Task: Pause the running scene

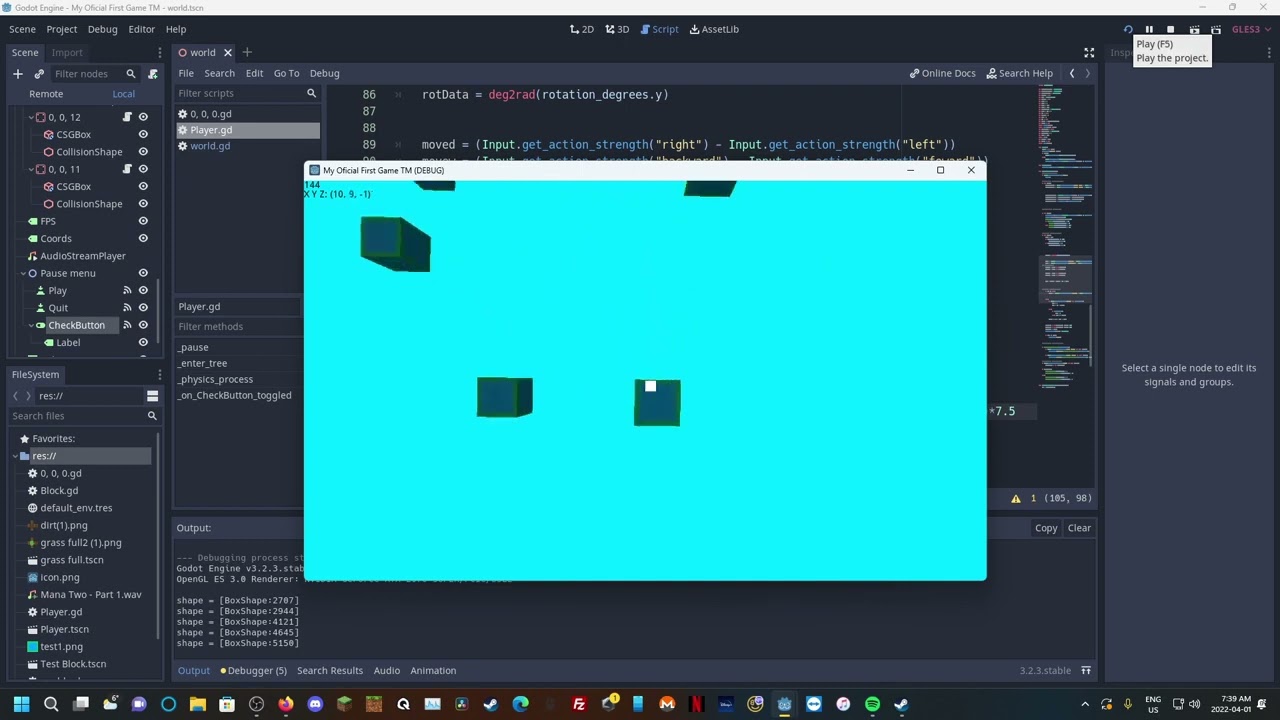Action: click(1149, 30)
